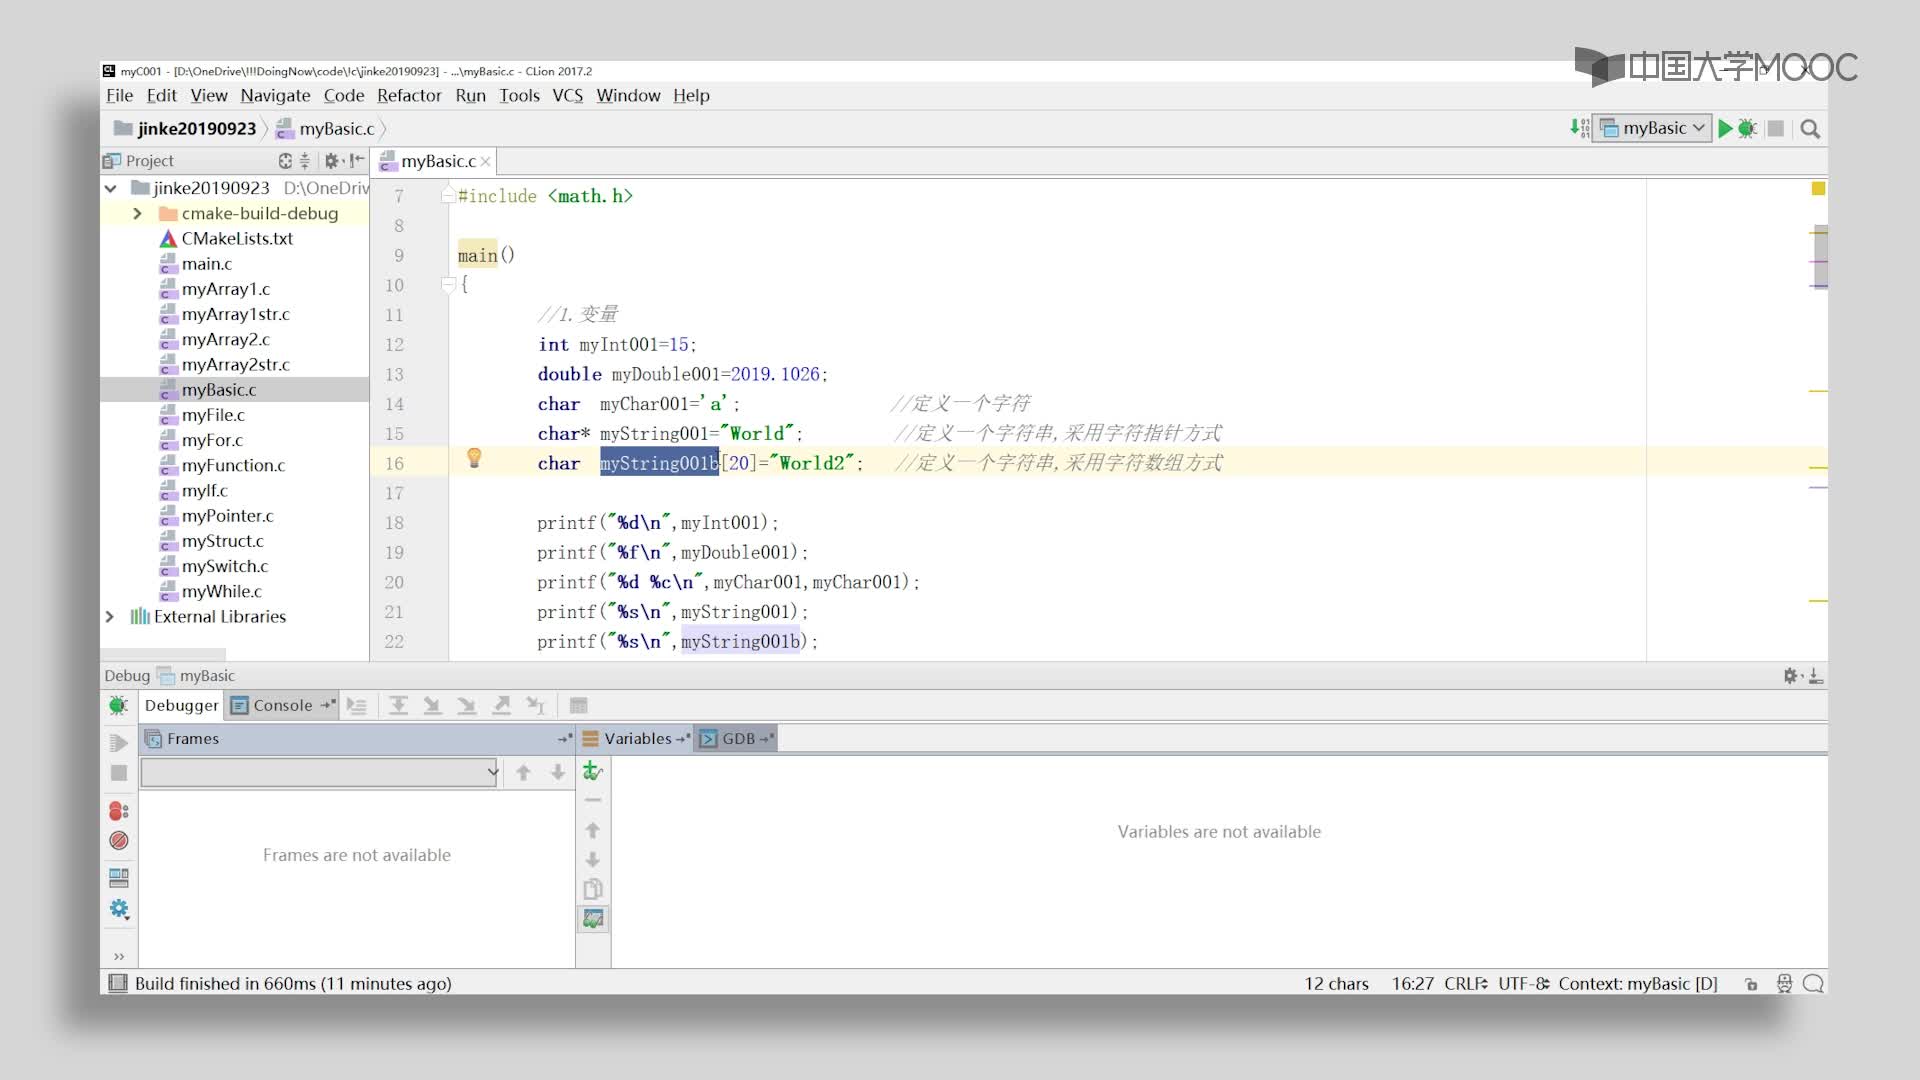Click the intention light bulb on line 16

point(475,458)
